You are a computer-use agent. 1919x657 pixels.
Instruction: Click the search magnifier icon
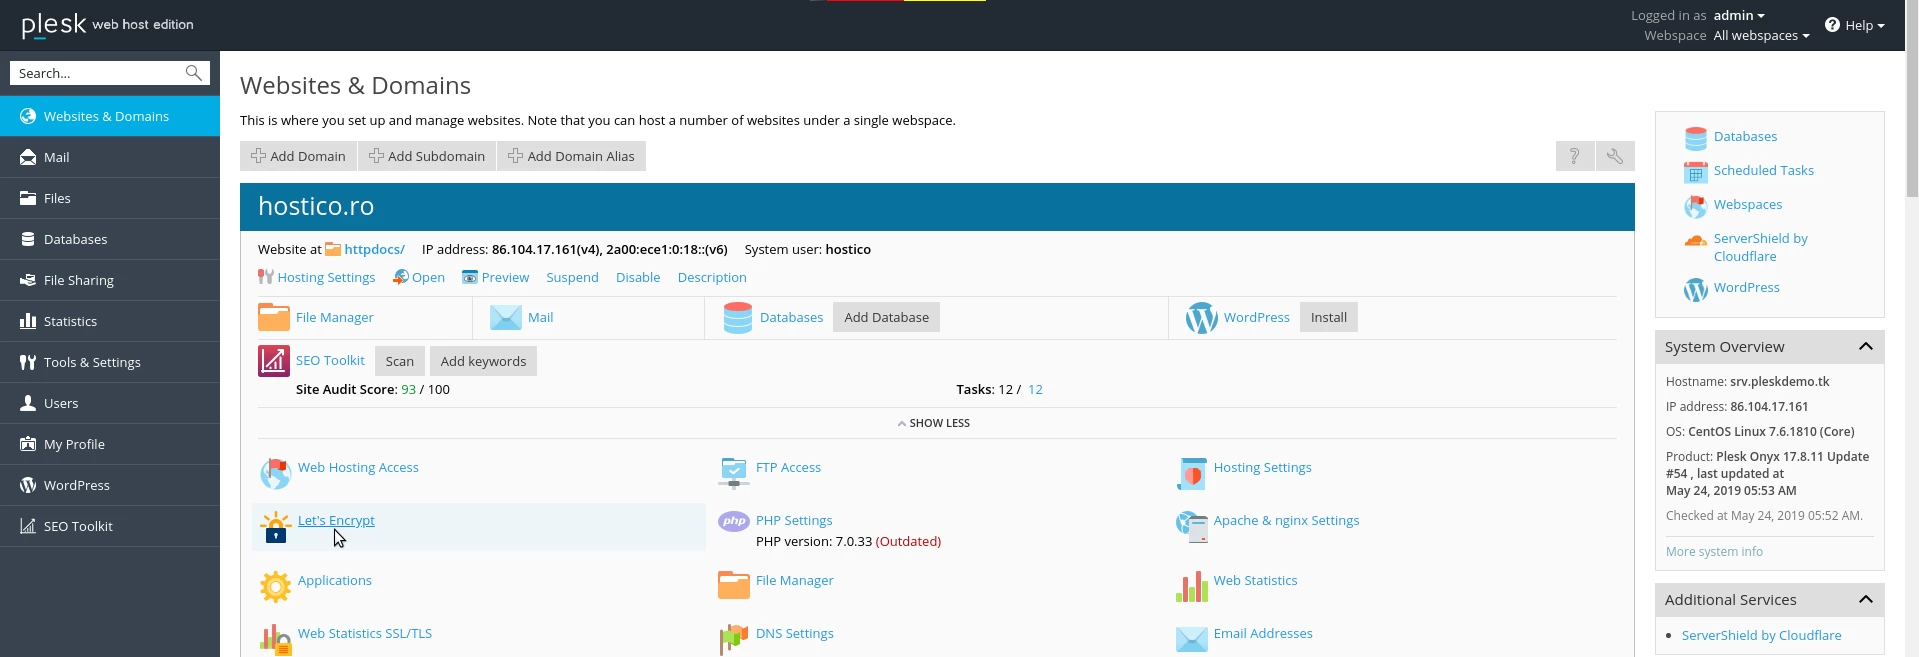tap(194, 73)
